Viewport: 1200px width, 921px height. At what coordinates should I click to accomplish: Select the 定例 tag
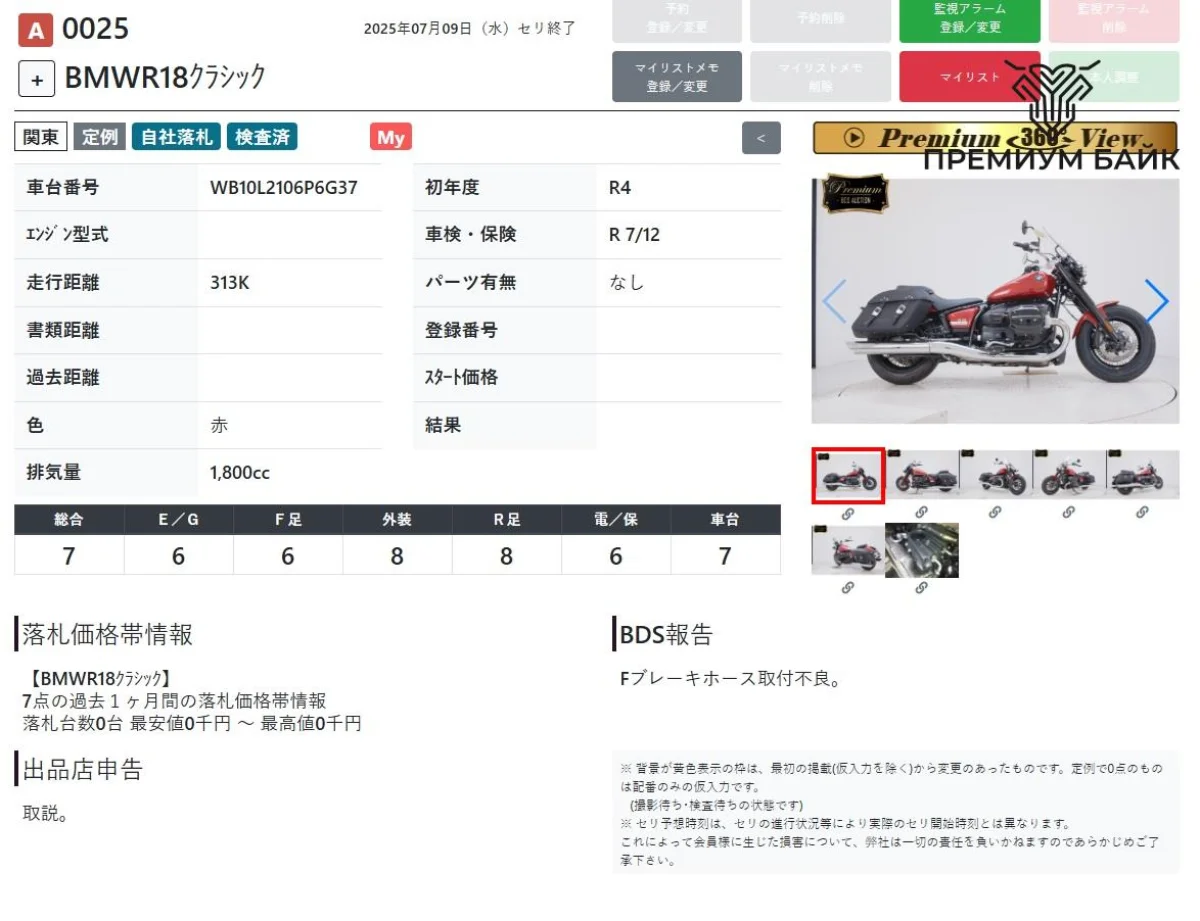99,137
